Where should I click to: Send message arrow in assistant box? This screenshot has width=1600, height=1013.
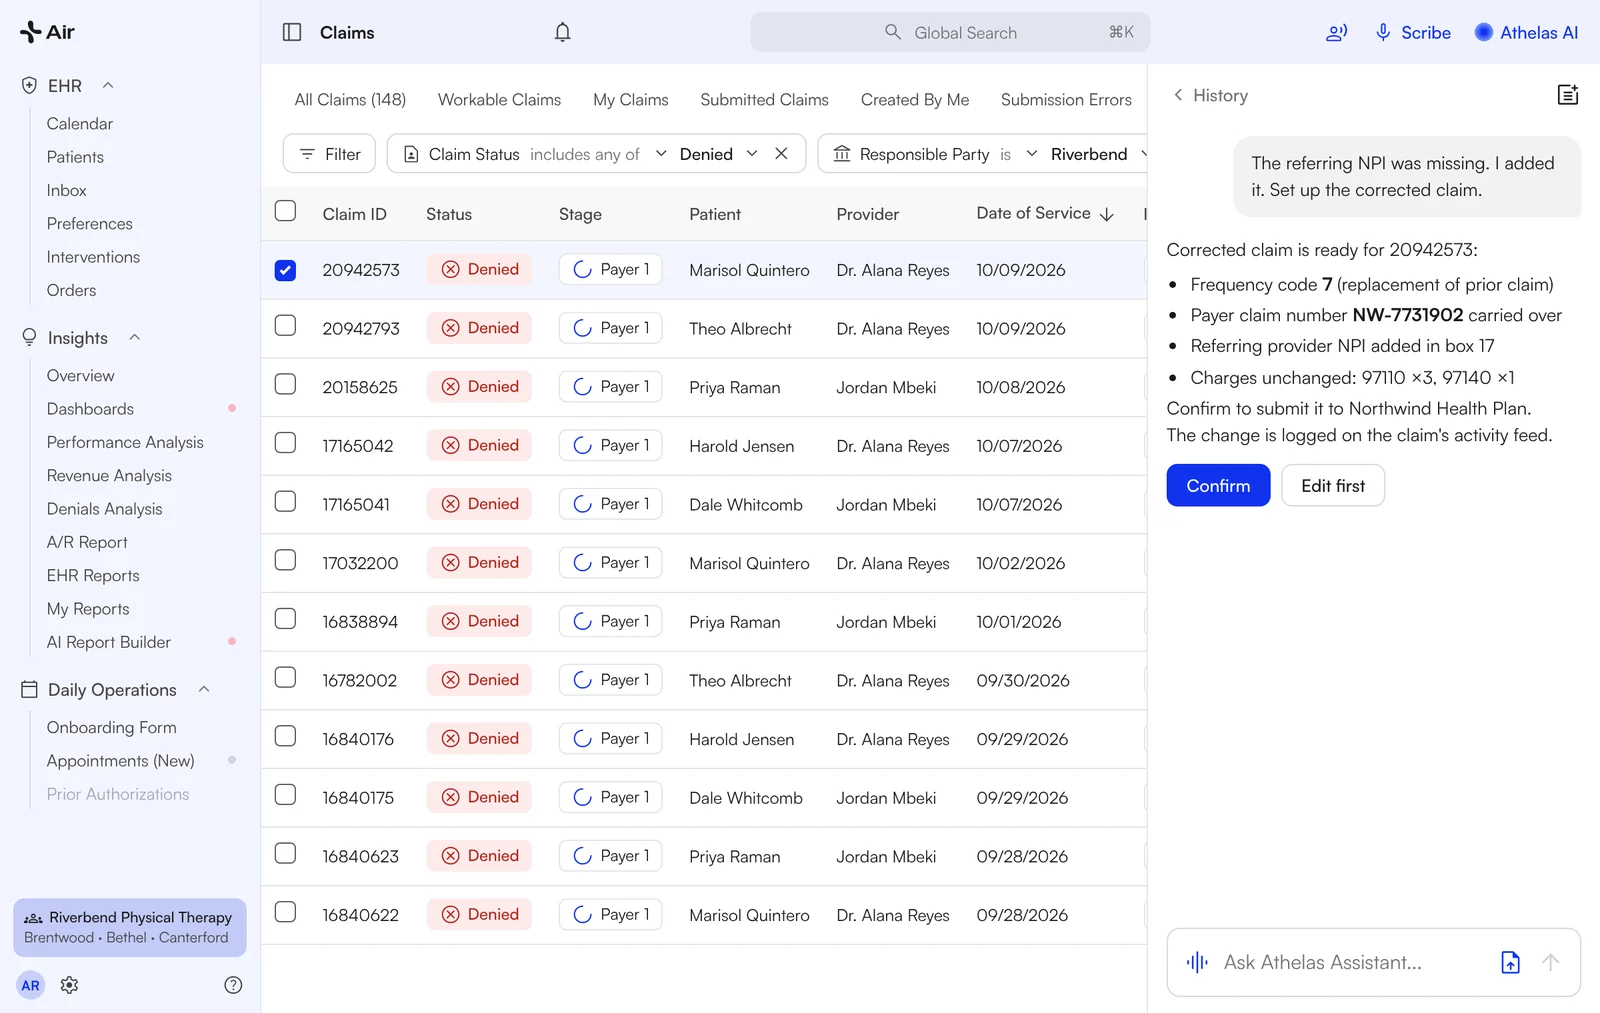(x=1550, y=962)
